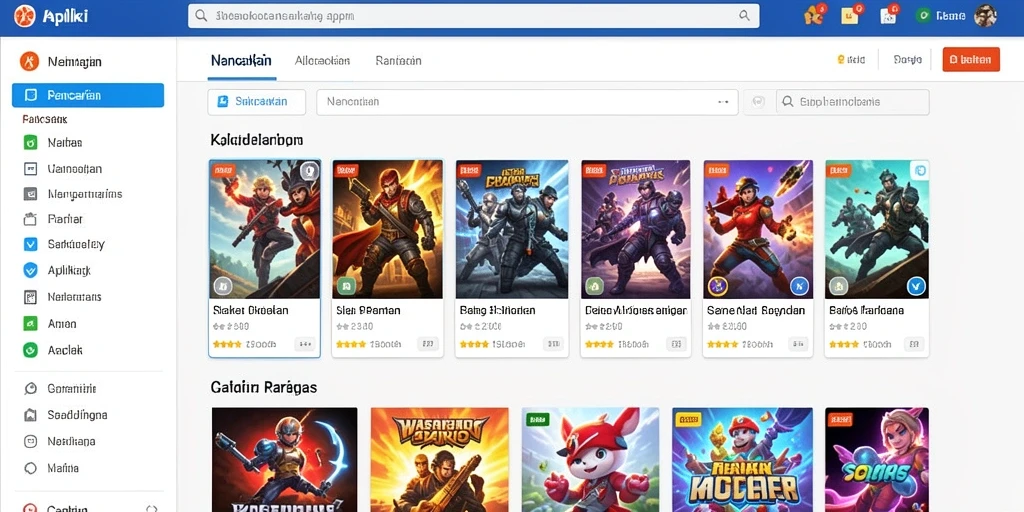
Task: Toggle the blue Aplikiakjk check in the sidebar
Action: (30, 270)
